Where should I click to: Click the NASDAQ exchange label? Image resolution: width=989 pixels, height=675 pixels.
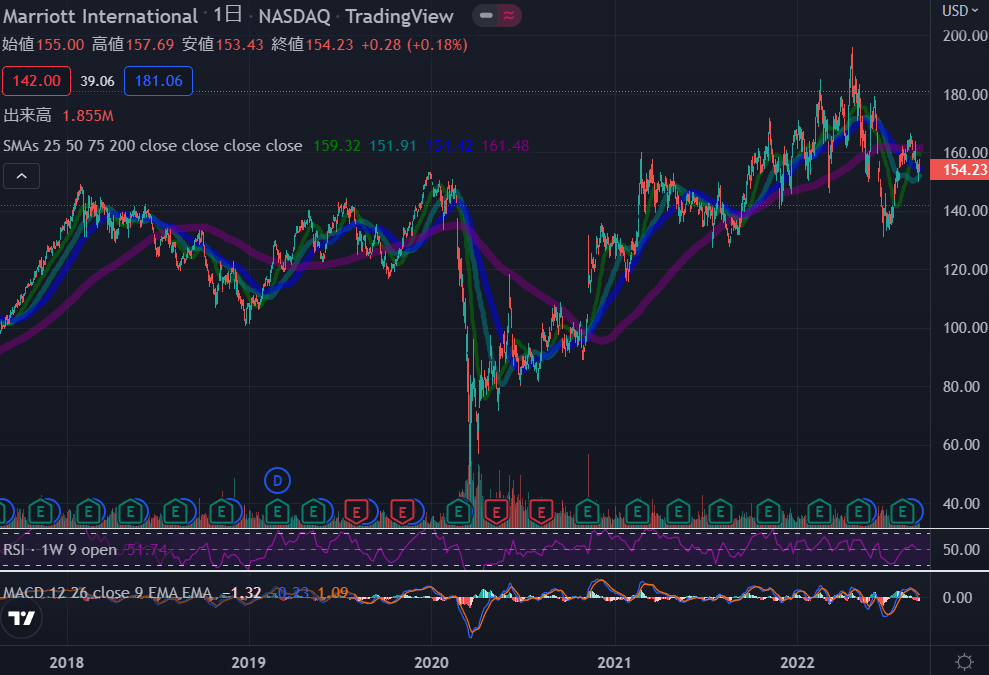tap(295, 16)
